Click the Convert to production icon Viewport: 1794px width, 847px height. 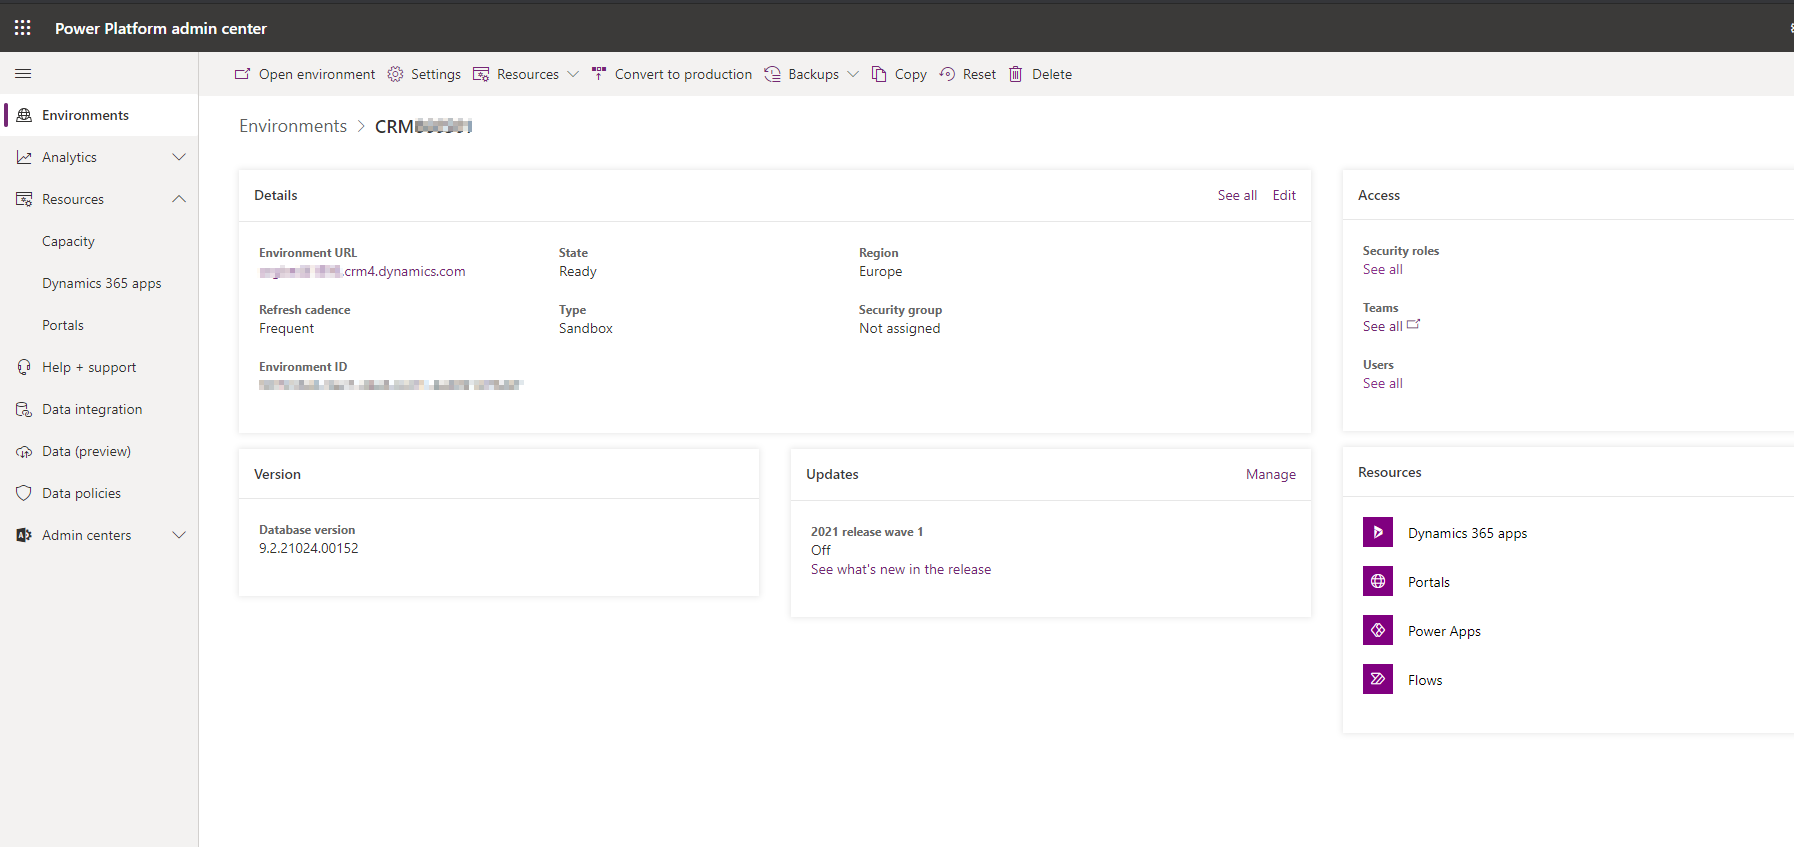coord(599,74)
